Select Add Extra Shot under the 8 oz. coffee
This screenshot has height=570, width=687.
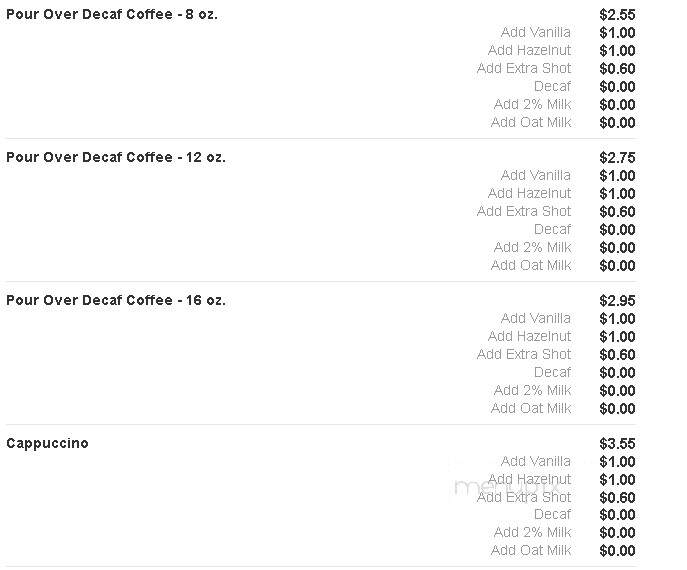point(524,68)
